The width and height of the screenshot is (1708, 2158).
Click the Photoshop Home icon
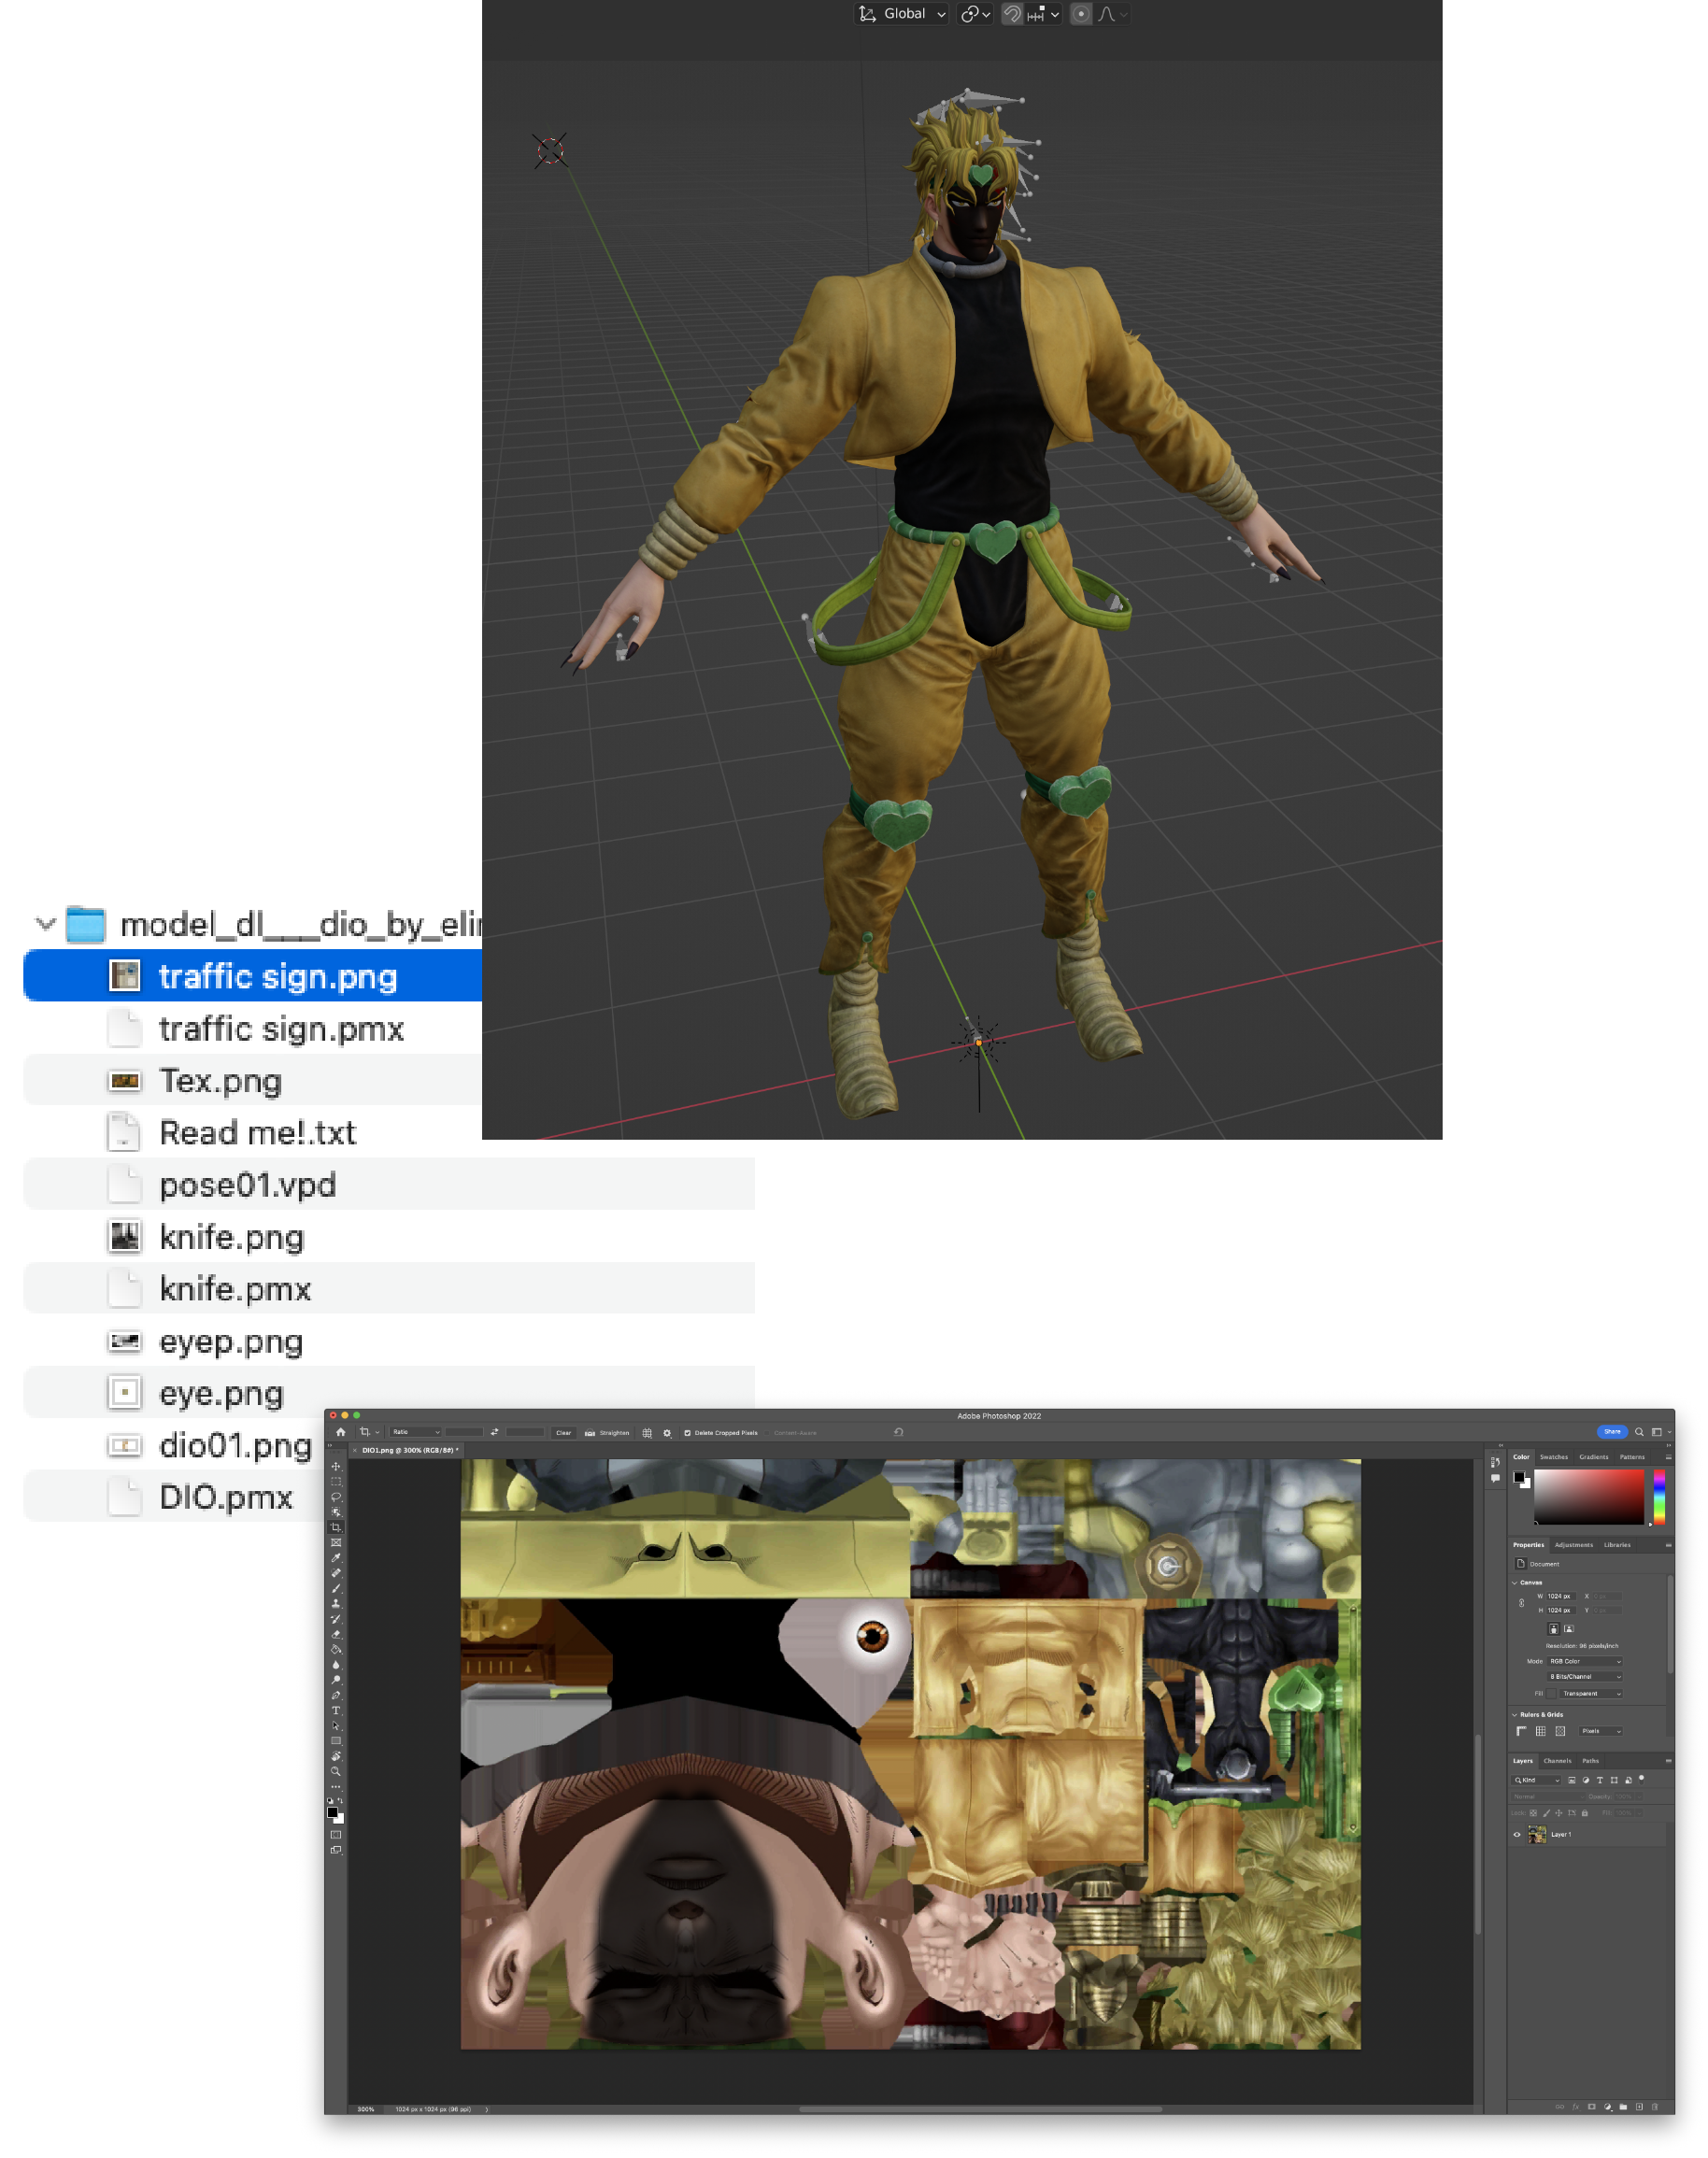click(341, 1432)
